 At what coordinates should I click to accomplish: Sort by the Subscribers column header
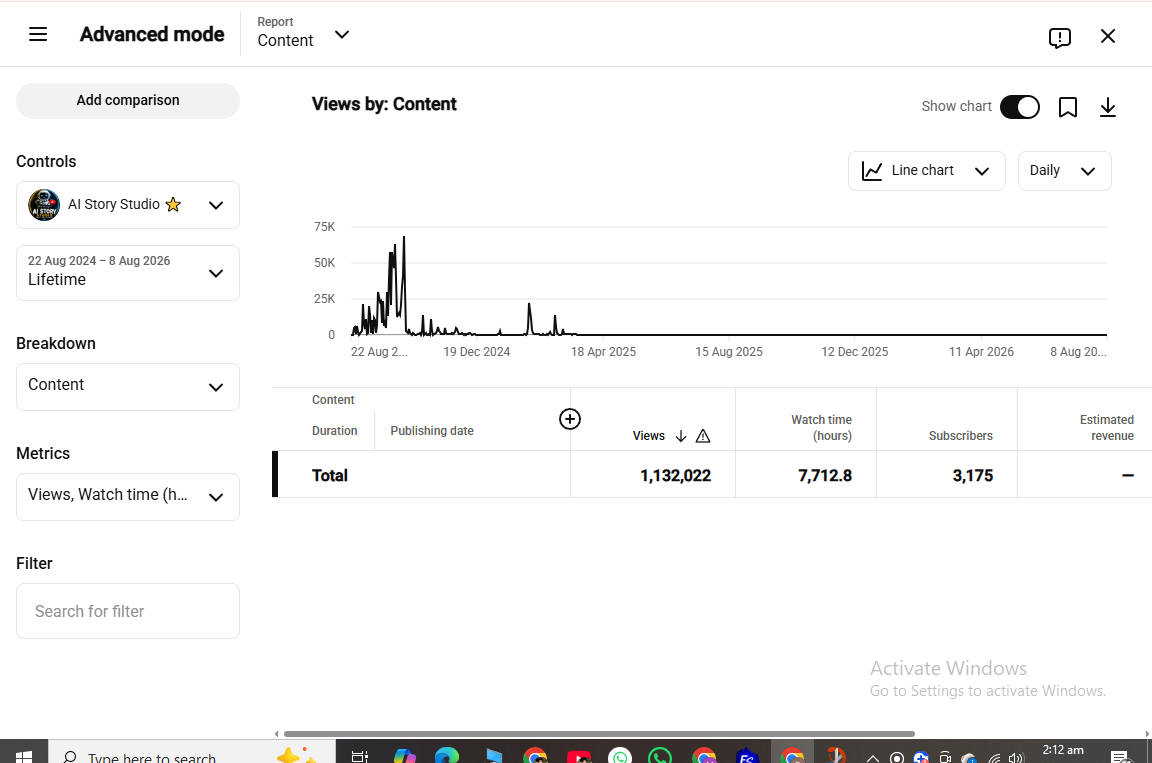(960, 436)
